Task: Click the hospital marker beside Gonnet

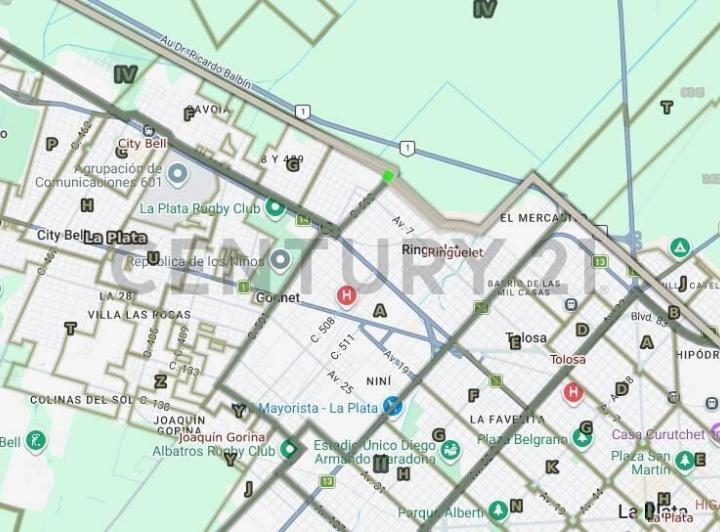Action: point(347,295)
